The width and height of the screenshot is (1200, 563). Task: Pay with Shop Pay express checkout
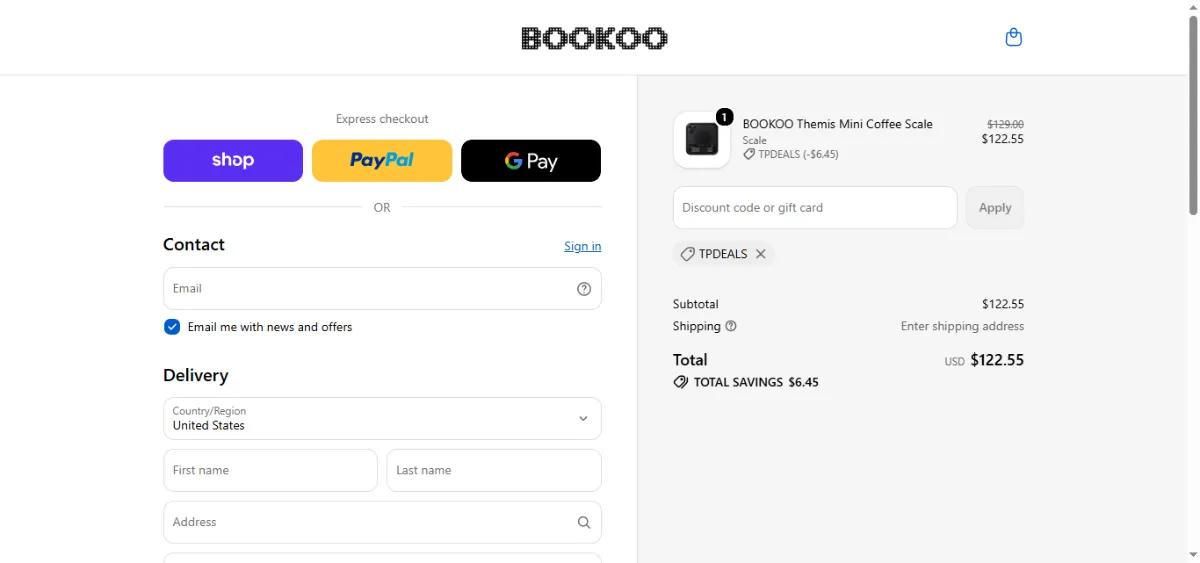(233, 161)
